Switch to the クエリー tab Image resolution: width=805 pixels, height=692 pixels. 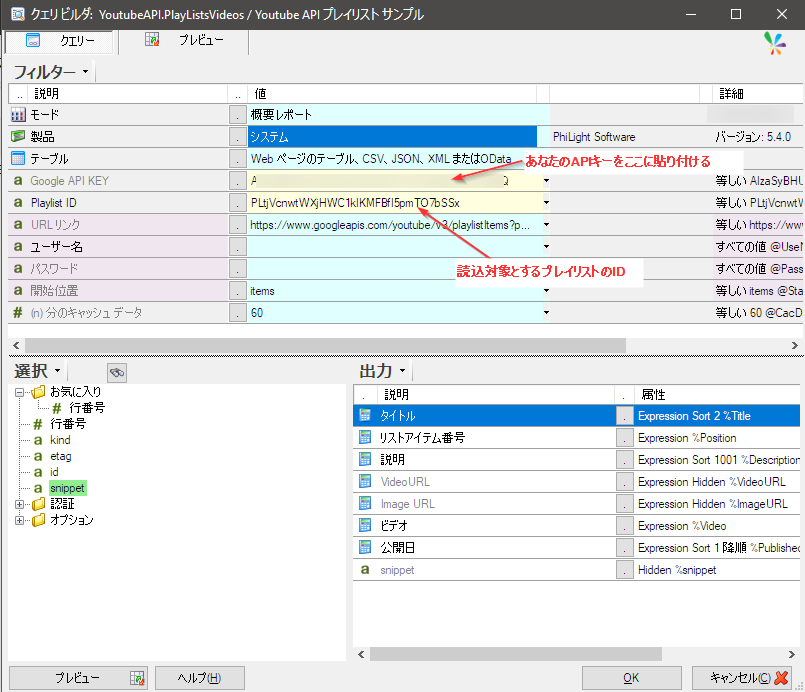pyautogui.click(x=59, y=41)
